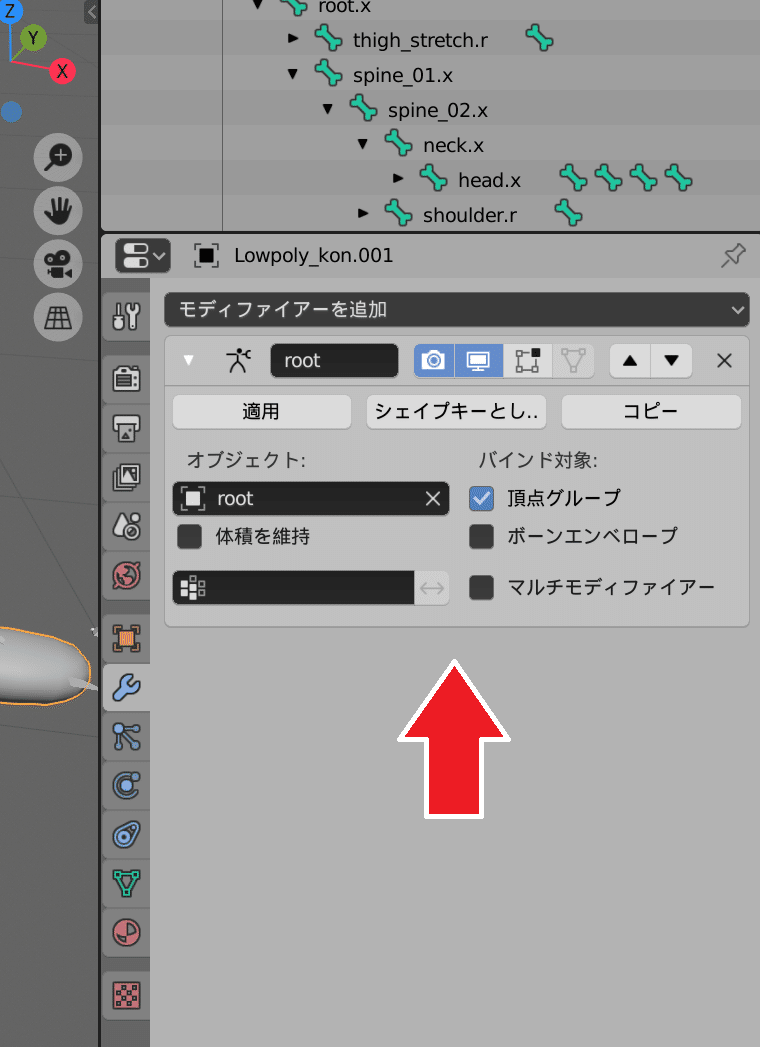Open the Object properties orange square tab
Screen dimensions: 760x1047
(126, 638)
